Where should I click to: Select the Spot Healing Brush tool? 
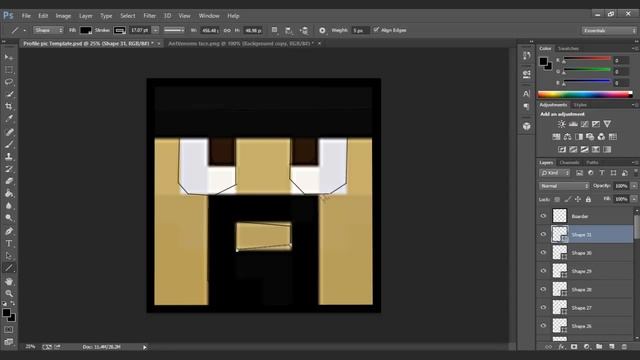pos(9,132)
